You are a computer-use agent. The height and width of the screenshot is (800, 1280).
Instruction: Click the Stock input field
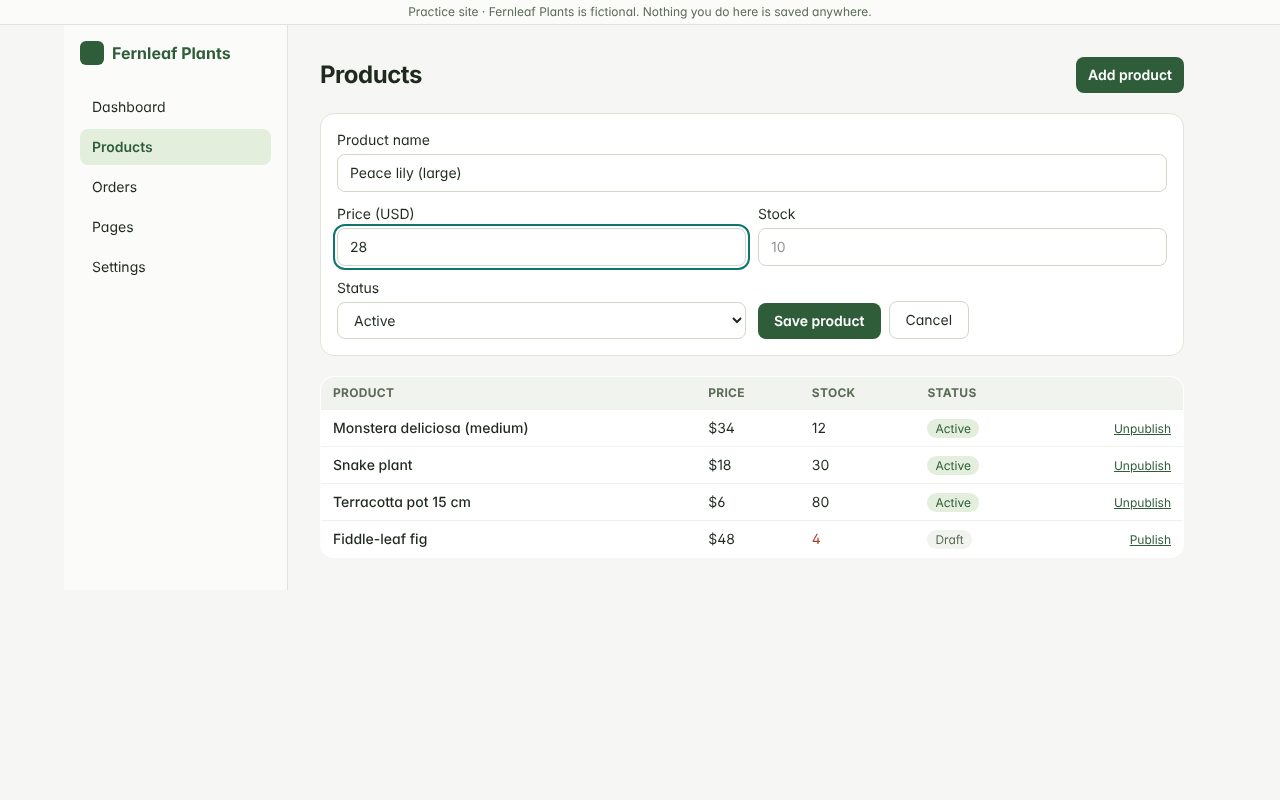click(962, 247)
